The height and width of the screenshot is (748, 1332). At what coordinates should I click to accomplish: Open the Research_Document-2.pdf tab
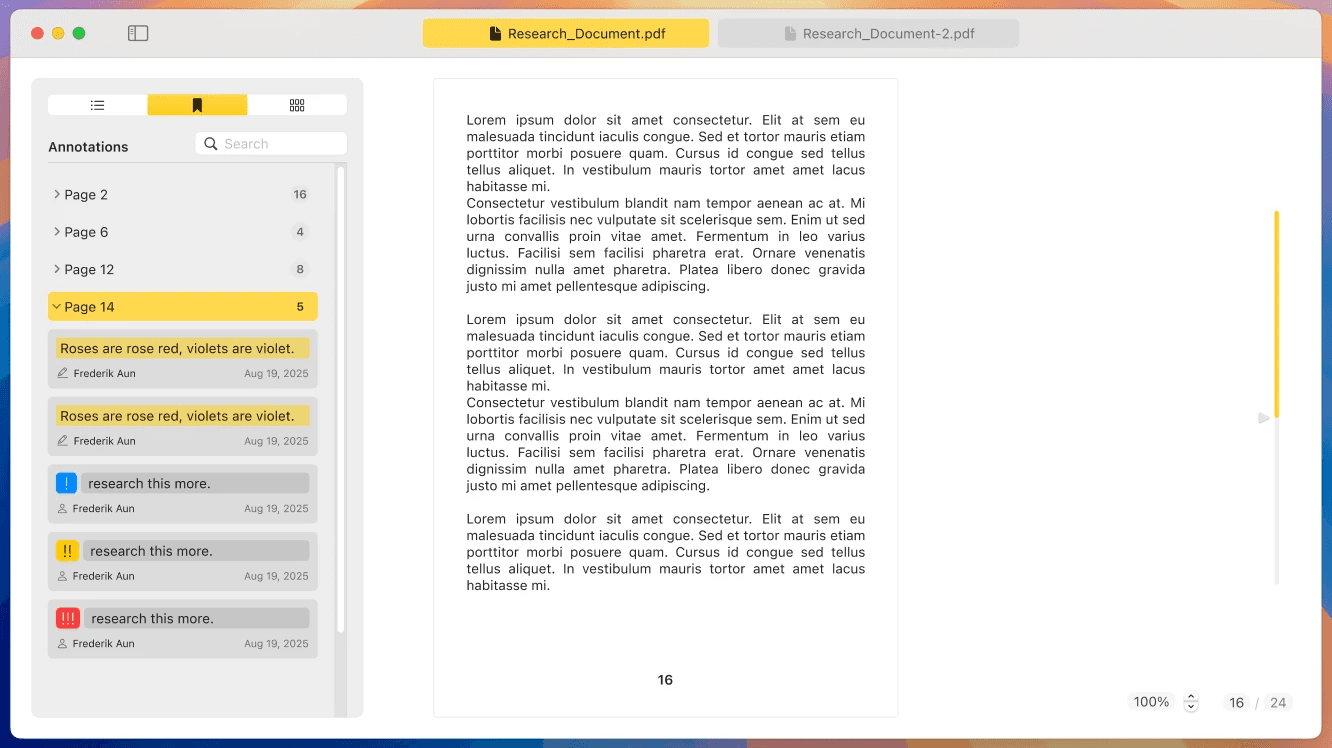pyautogui.click(x=868, y=33)
